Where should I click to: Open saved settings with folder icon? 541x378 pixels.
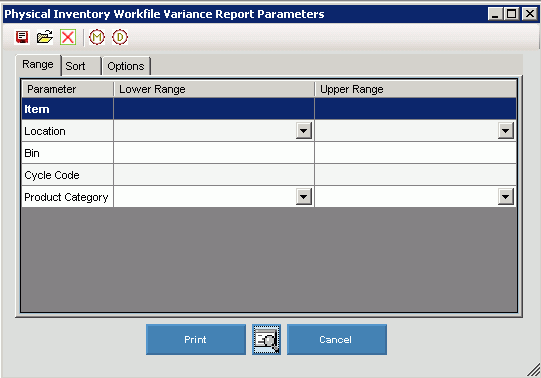(45, 37)
